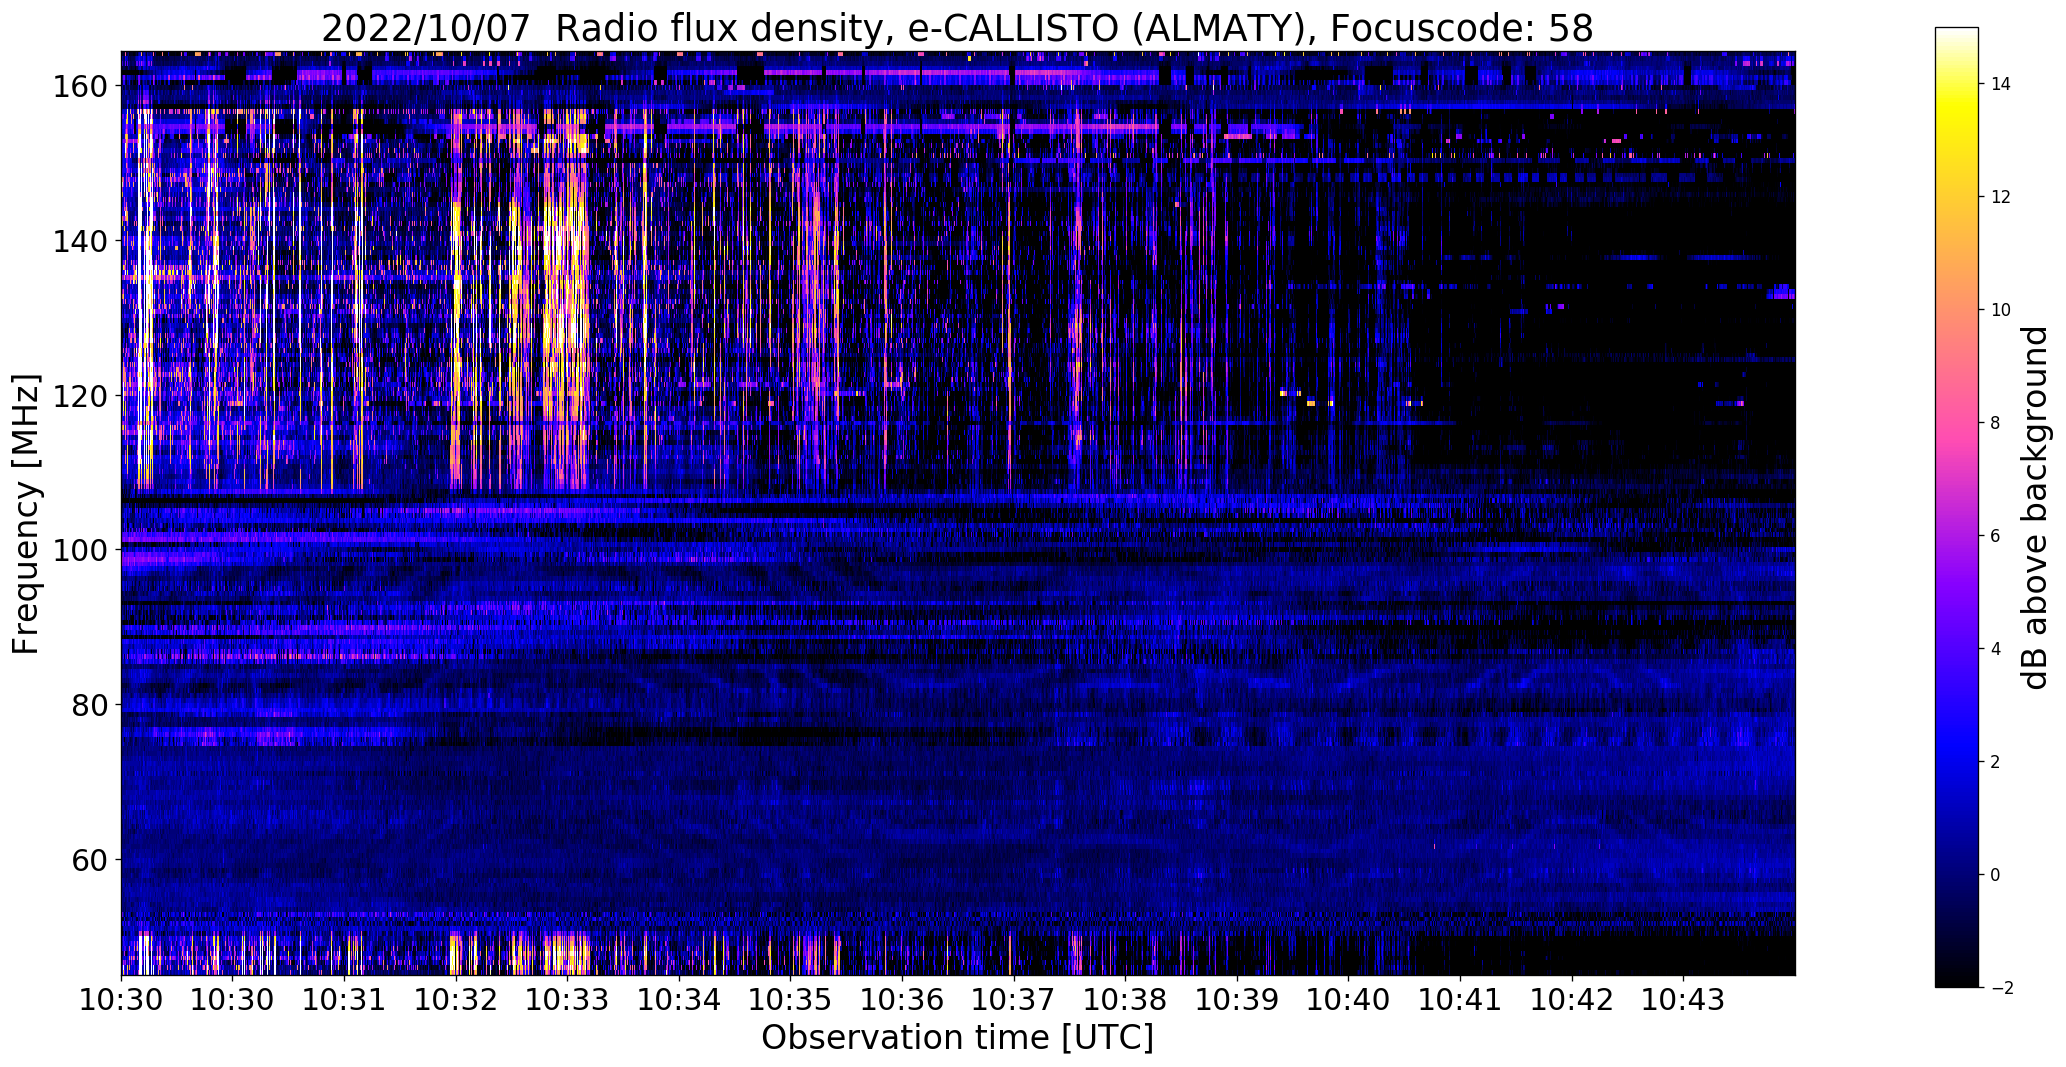Screen dimensions: 2066x1067
Task: Pick the colorbar tick label 14
Action: pos(2001,84)
